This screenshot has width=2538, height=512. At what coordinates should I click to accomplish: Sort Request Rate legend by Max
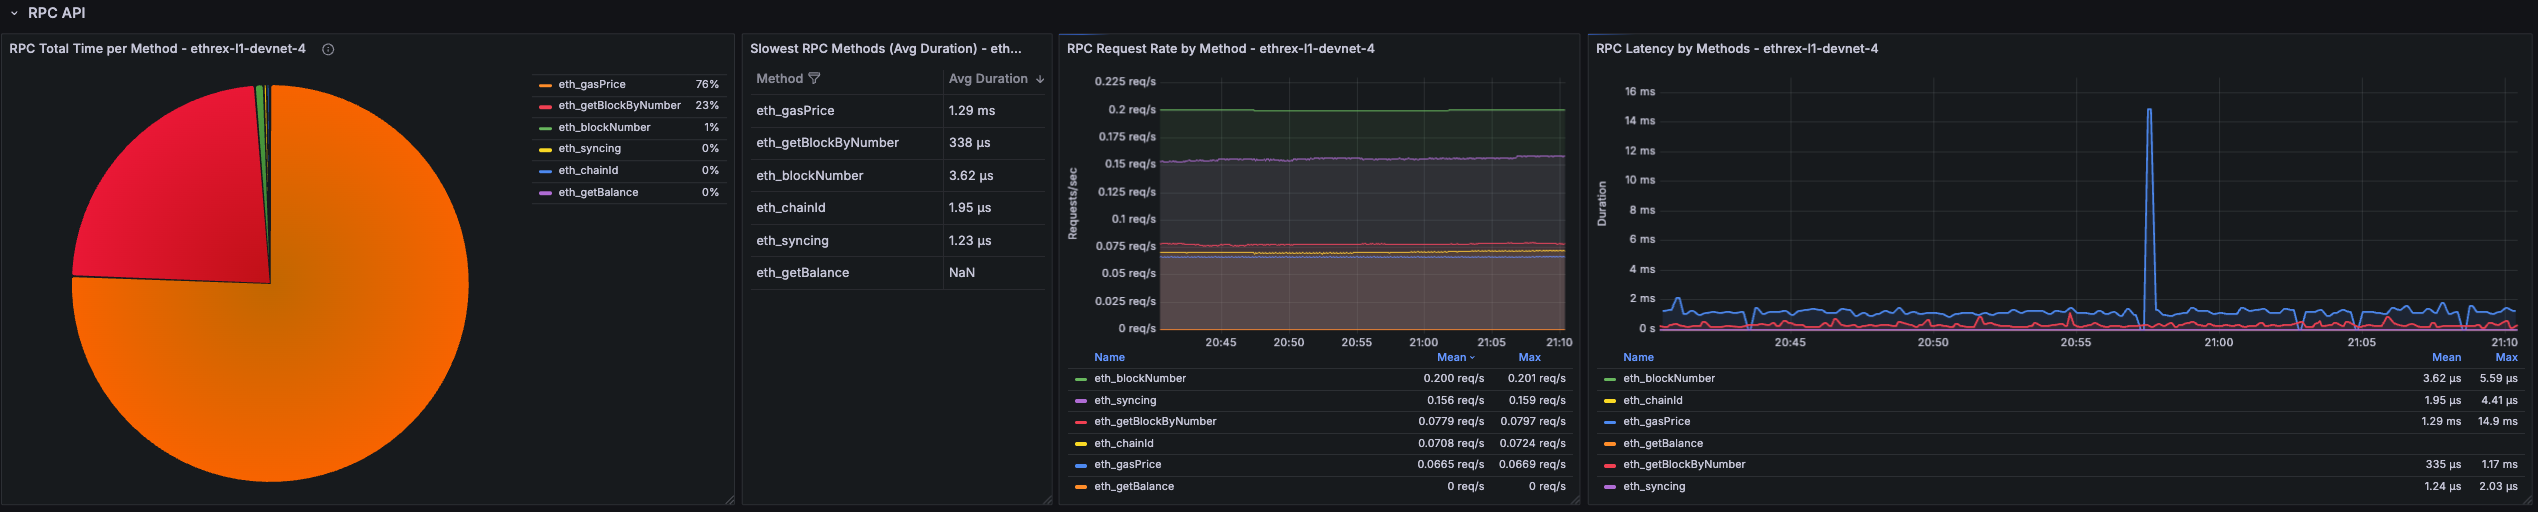1529,357
